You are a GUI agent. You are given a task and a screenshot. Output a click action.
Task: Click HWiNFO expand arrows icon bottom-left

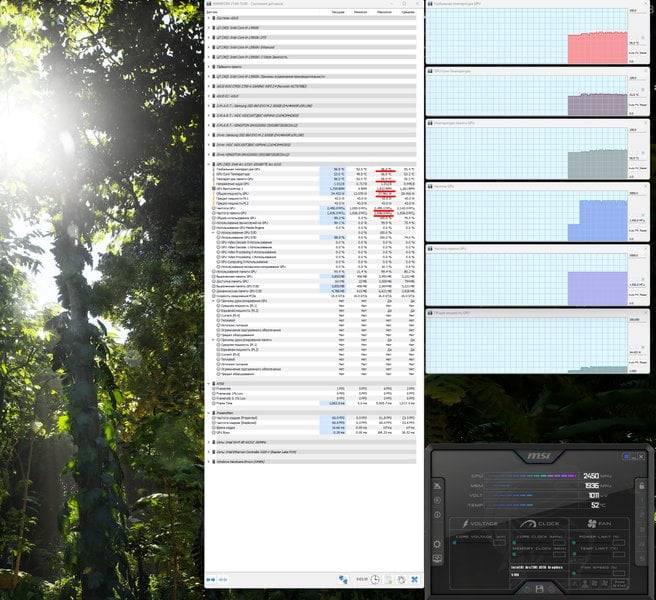(x=210, y=579)
